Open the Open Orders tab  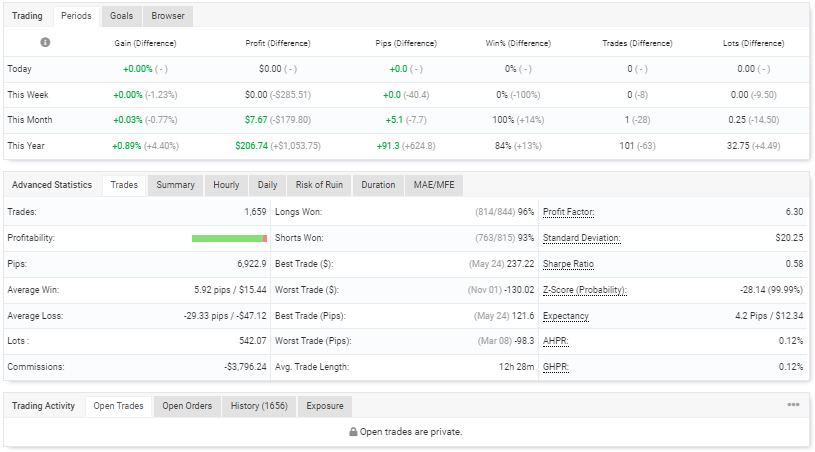[187, 406]
